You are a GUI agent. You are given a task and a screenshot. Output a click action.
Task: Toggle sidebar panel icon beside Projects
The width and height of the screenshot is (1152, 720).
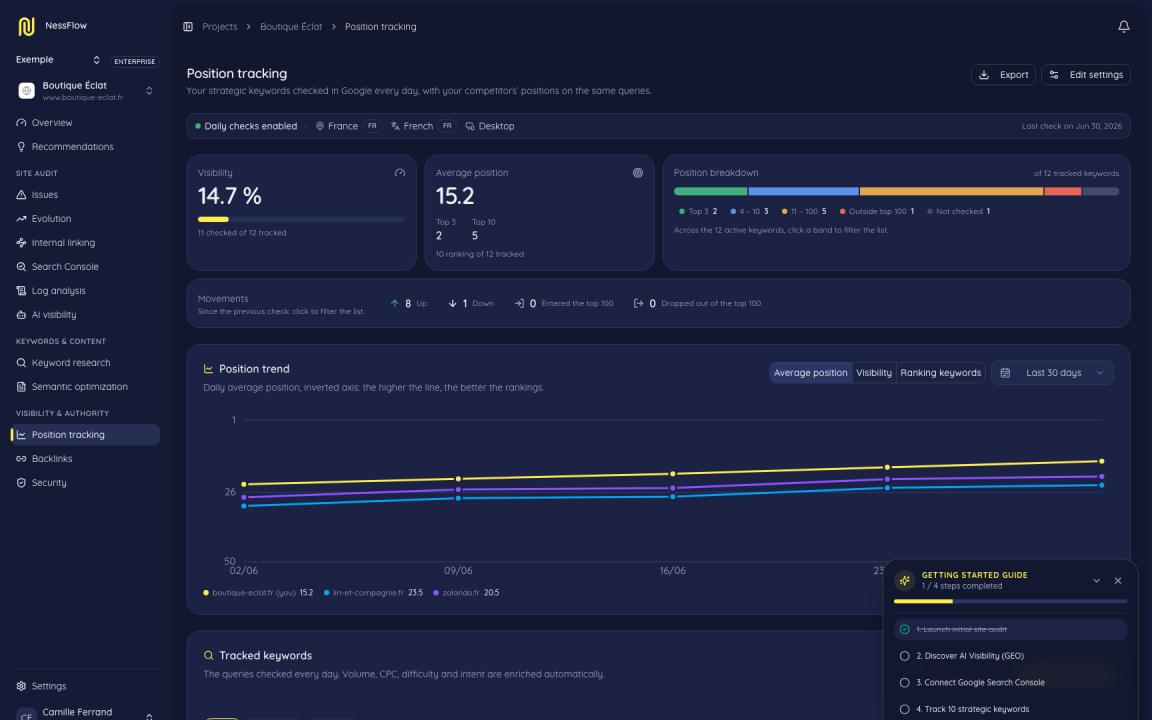click(x=188, y=26)
